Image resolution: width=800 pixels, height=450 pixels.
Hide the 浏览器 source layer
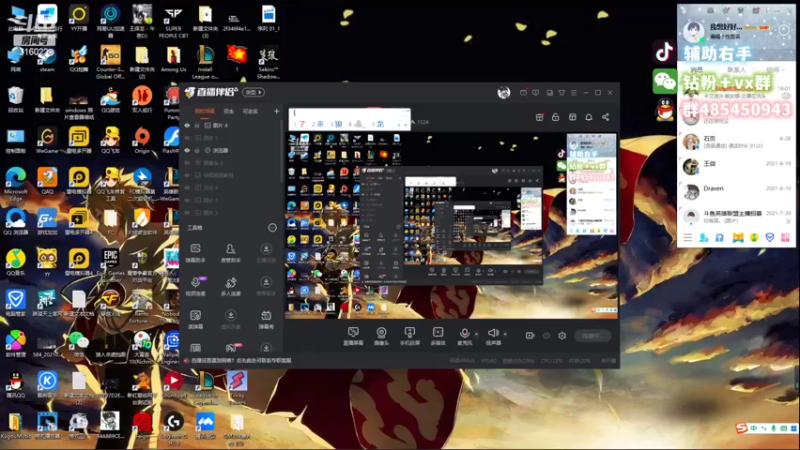tap(187, 151)
